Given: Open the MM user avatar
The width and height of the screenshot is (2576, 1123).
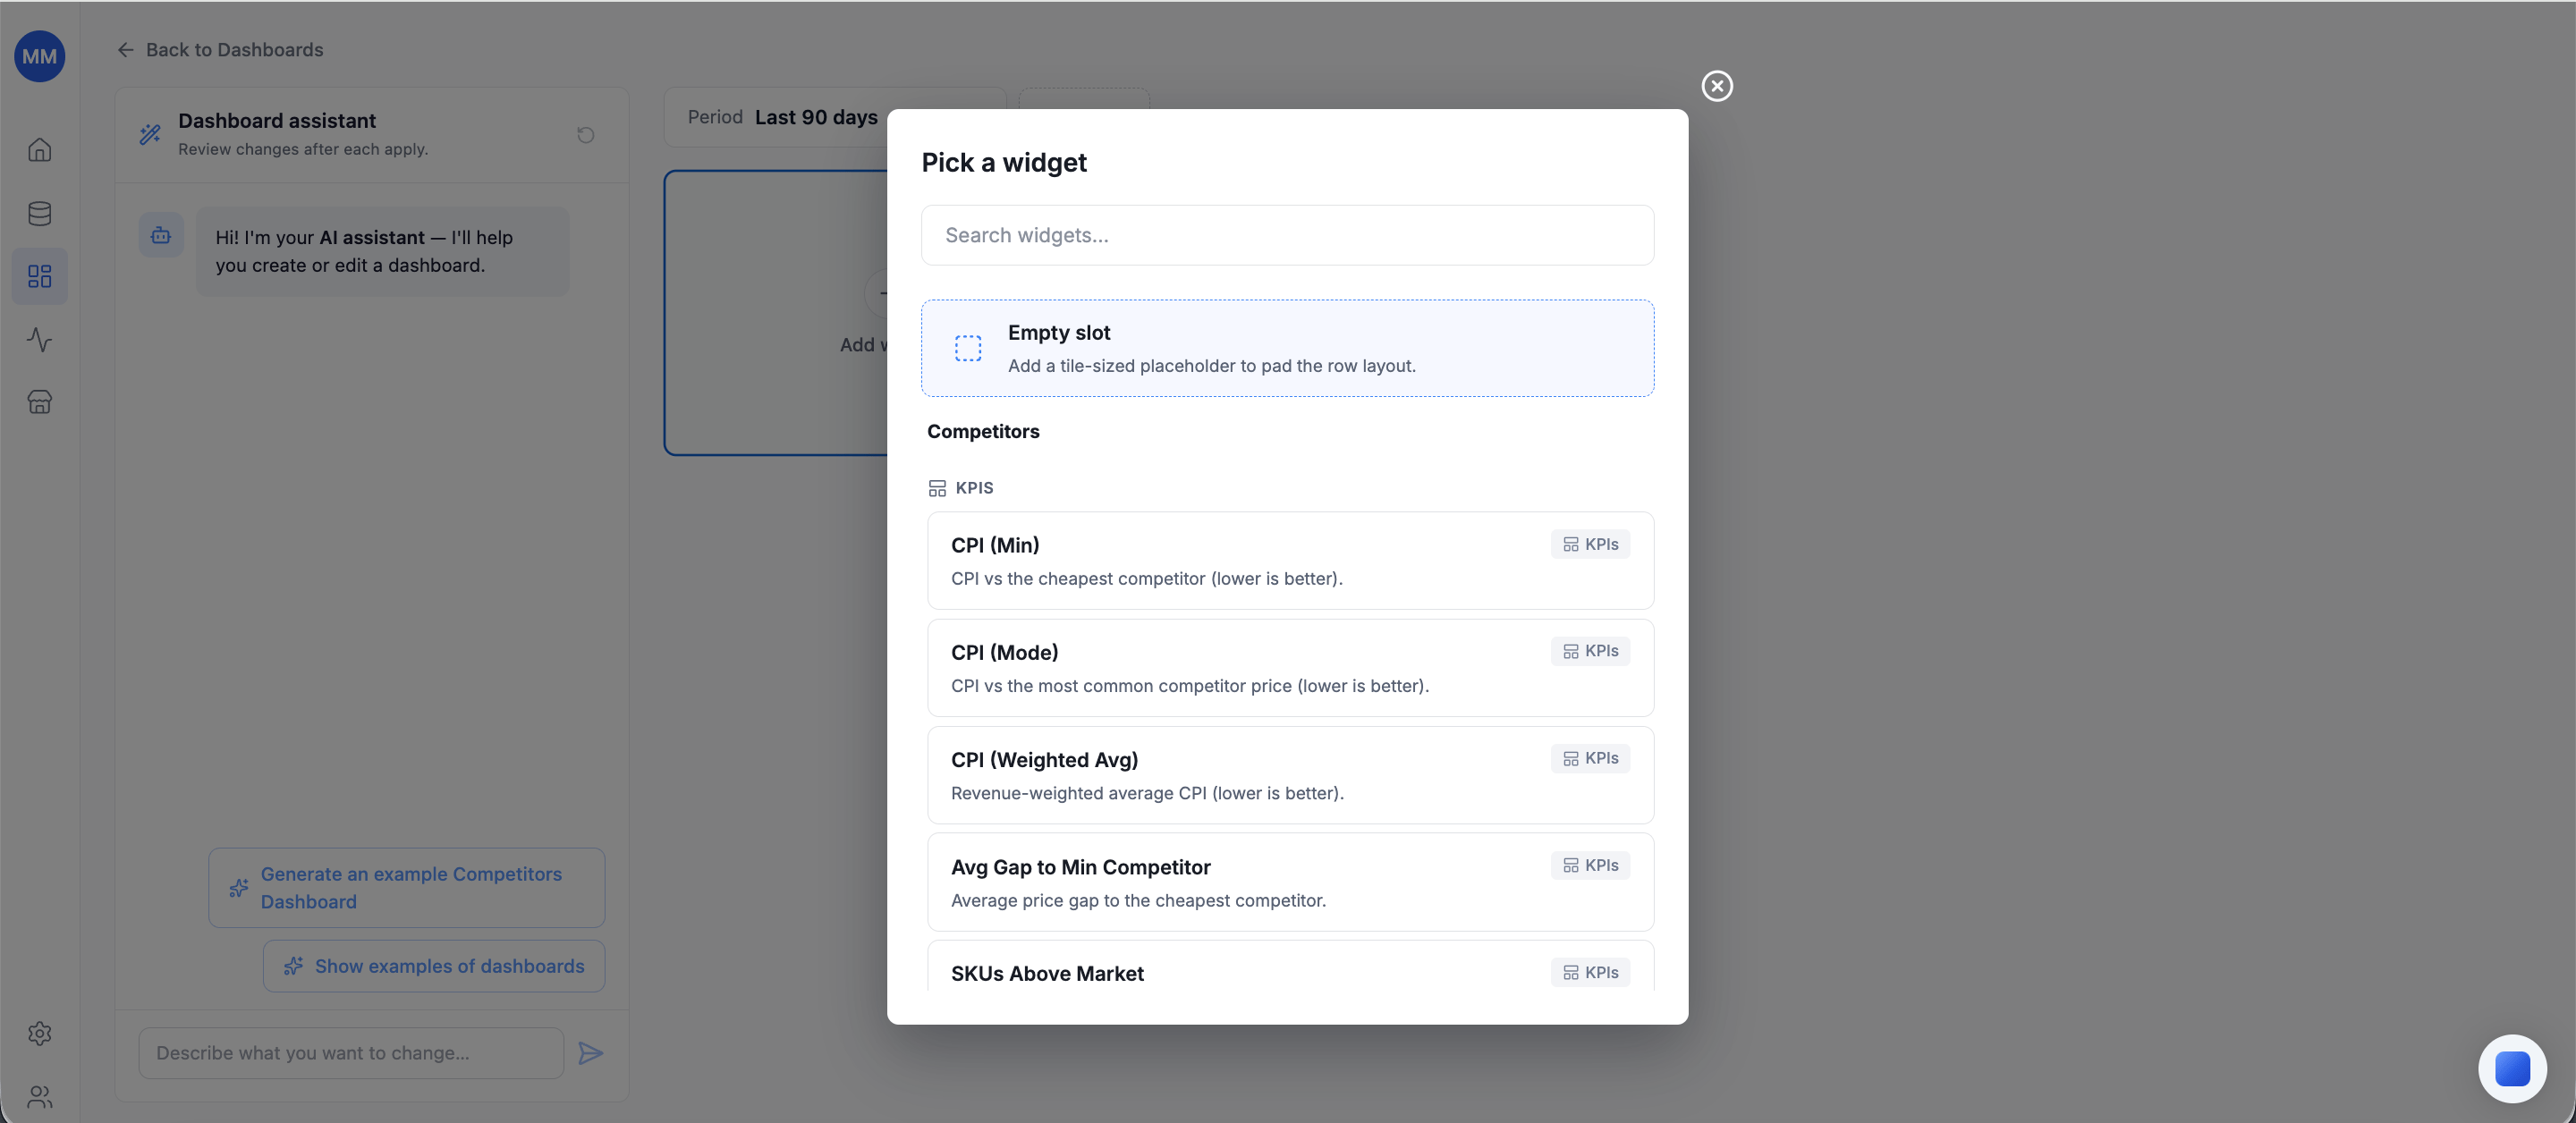Looking at the screenshot, I should pyautogui.click(x=40, y=56).
